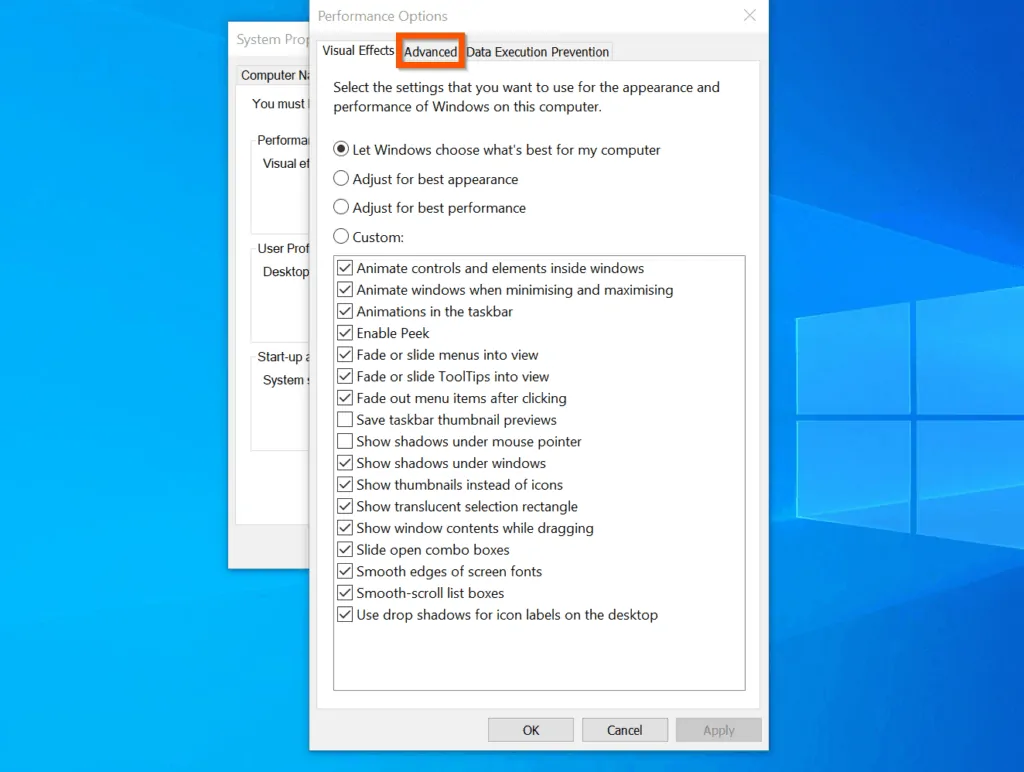Select the Visual Effects tab
The width and height of the screenshot is (1024, 772).
[x=358, y=51]
